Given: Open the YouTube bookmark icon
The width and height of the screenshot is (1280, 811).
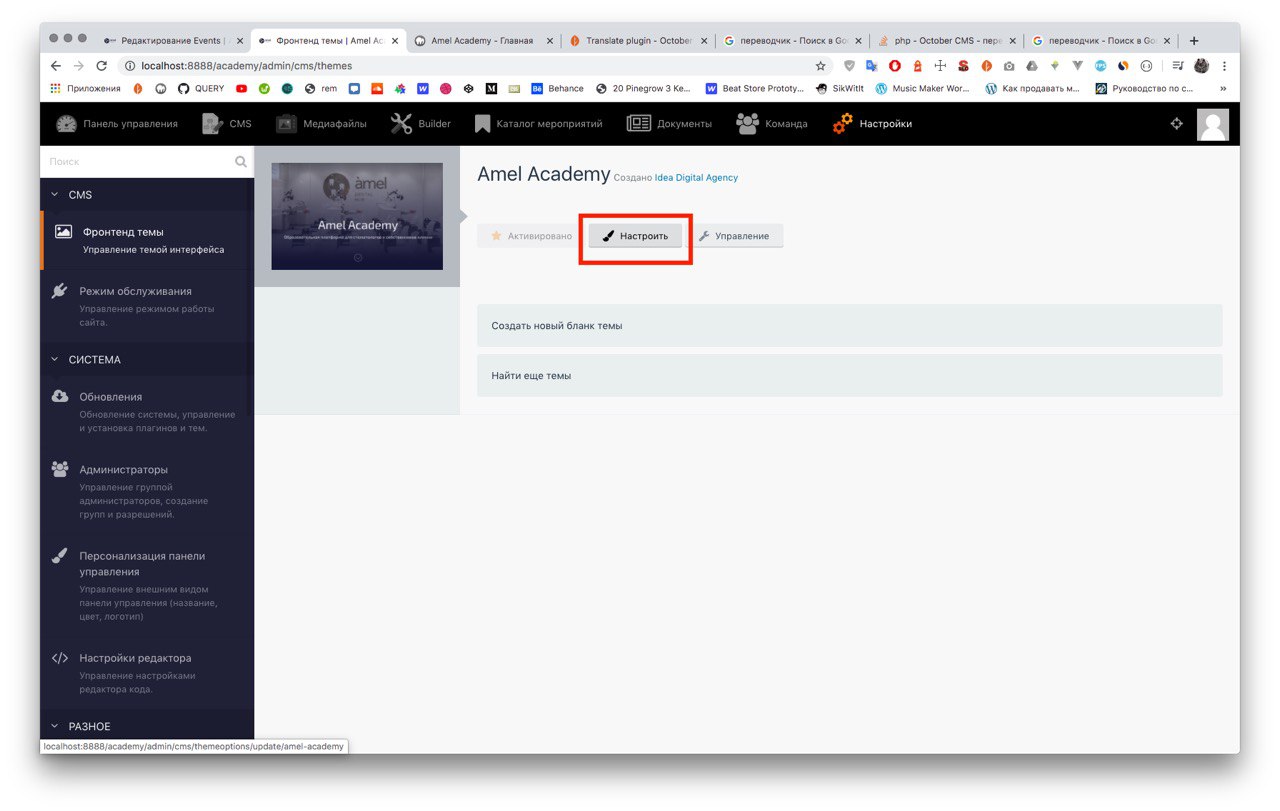Looking at the screenshot, I should (242, 88).
